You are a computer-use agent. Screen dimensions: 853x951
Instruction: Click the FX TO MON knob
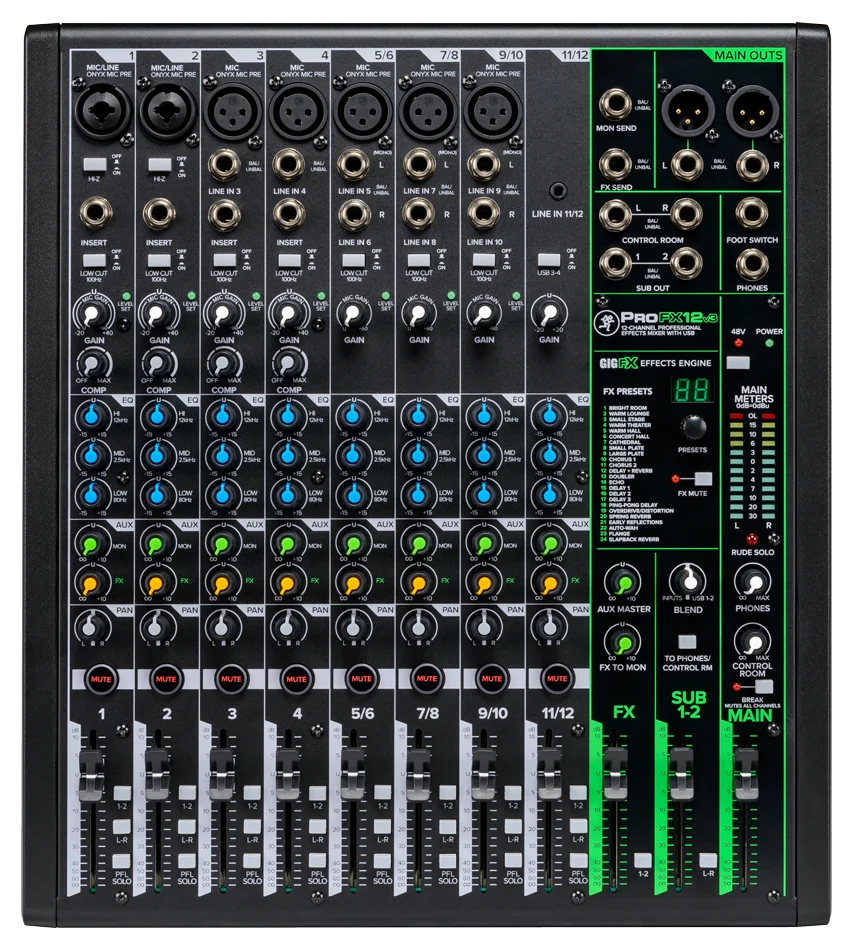click(x=623, y=643)
